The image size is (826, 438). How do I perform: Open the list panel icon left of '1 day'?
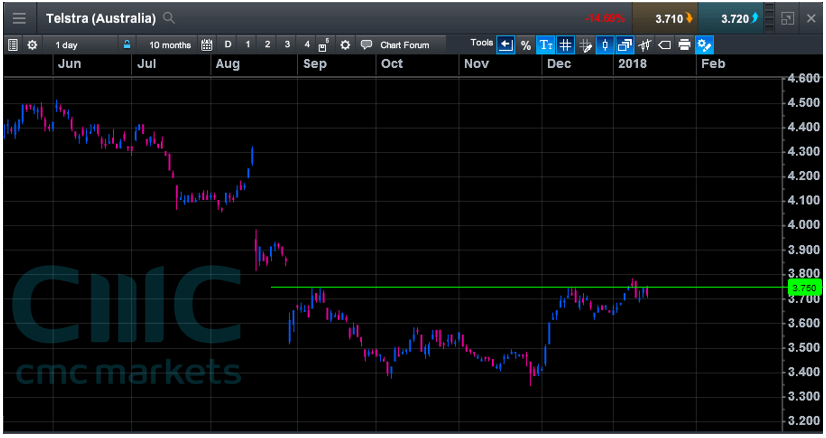coord(13,45)
